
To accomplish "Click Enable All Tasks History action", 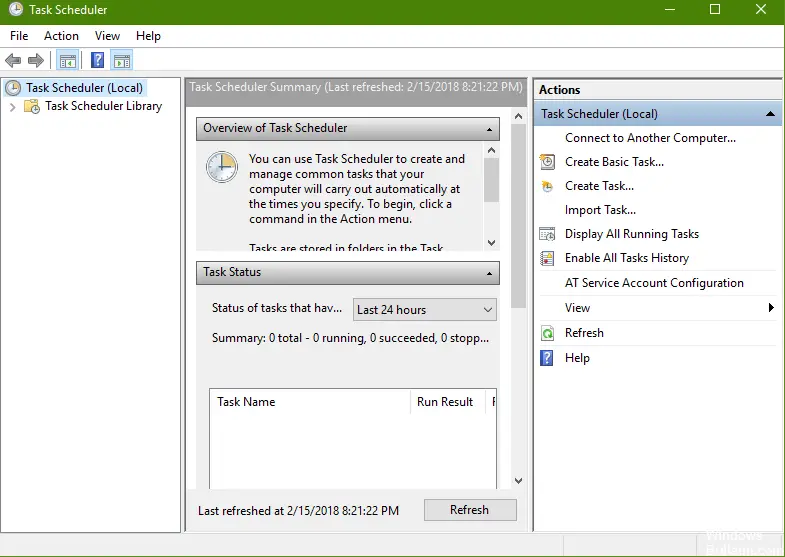I will pyautogui.click(x=627, y=258).
